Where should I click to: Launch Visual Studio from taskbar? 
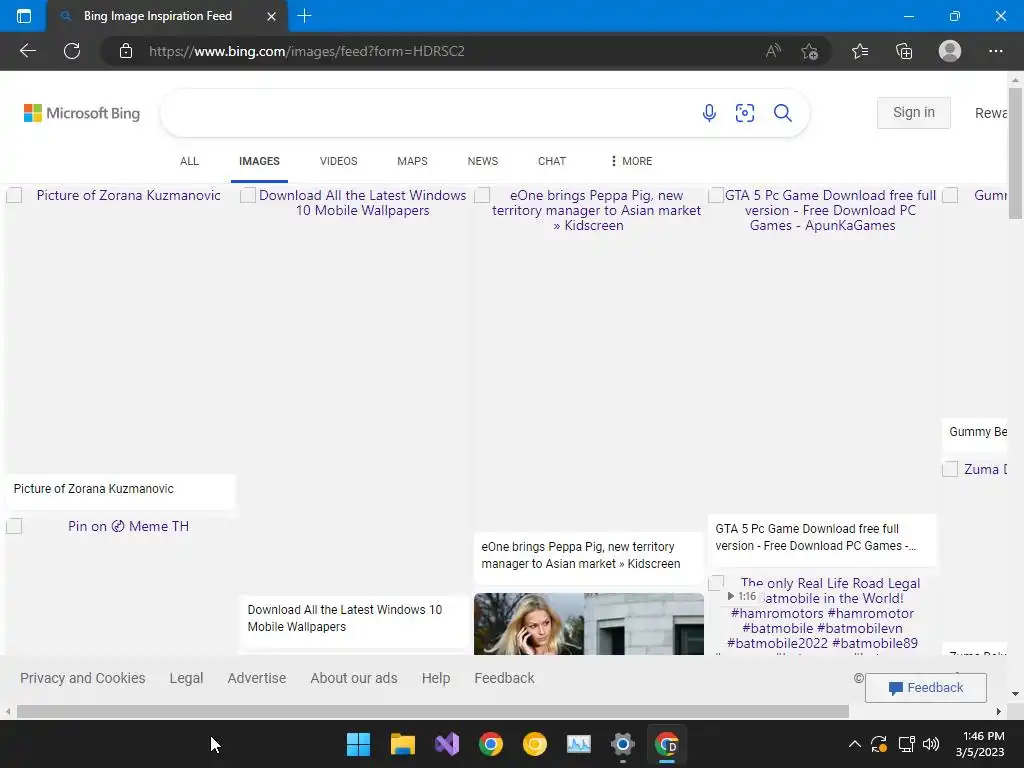coord(447,744)
